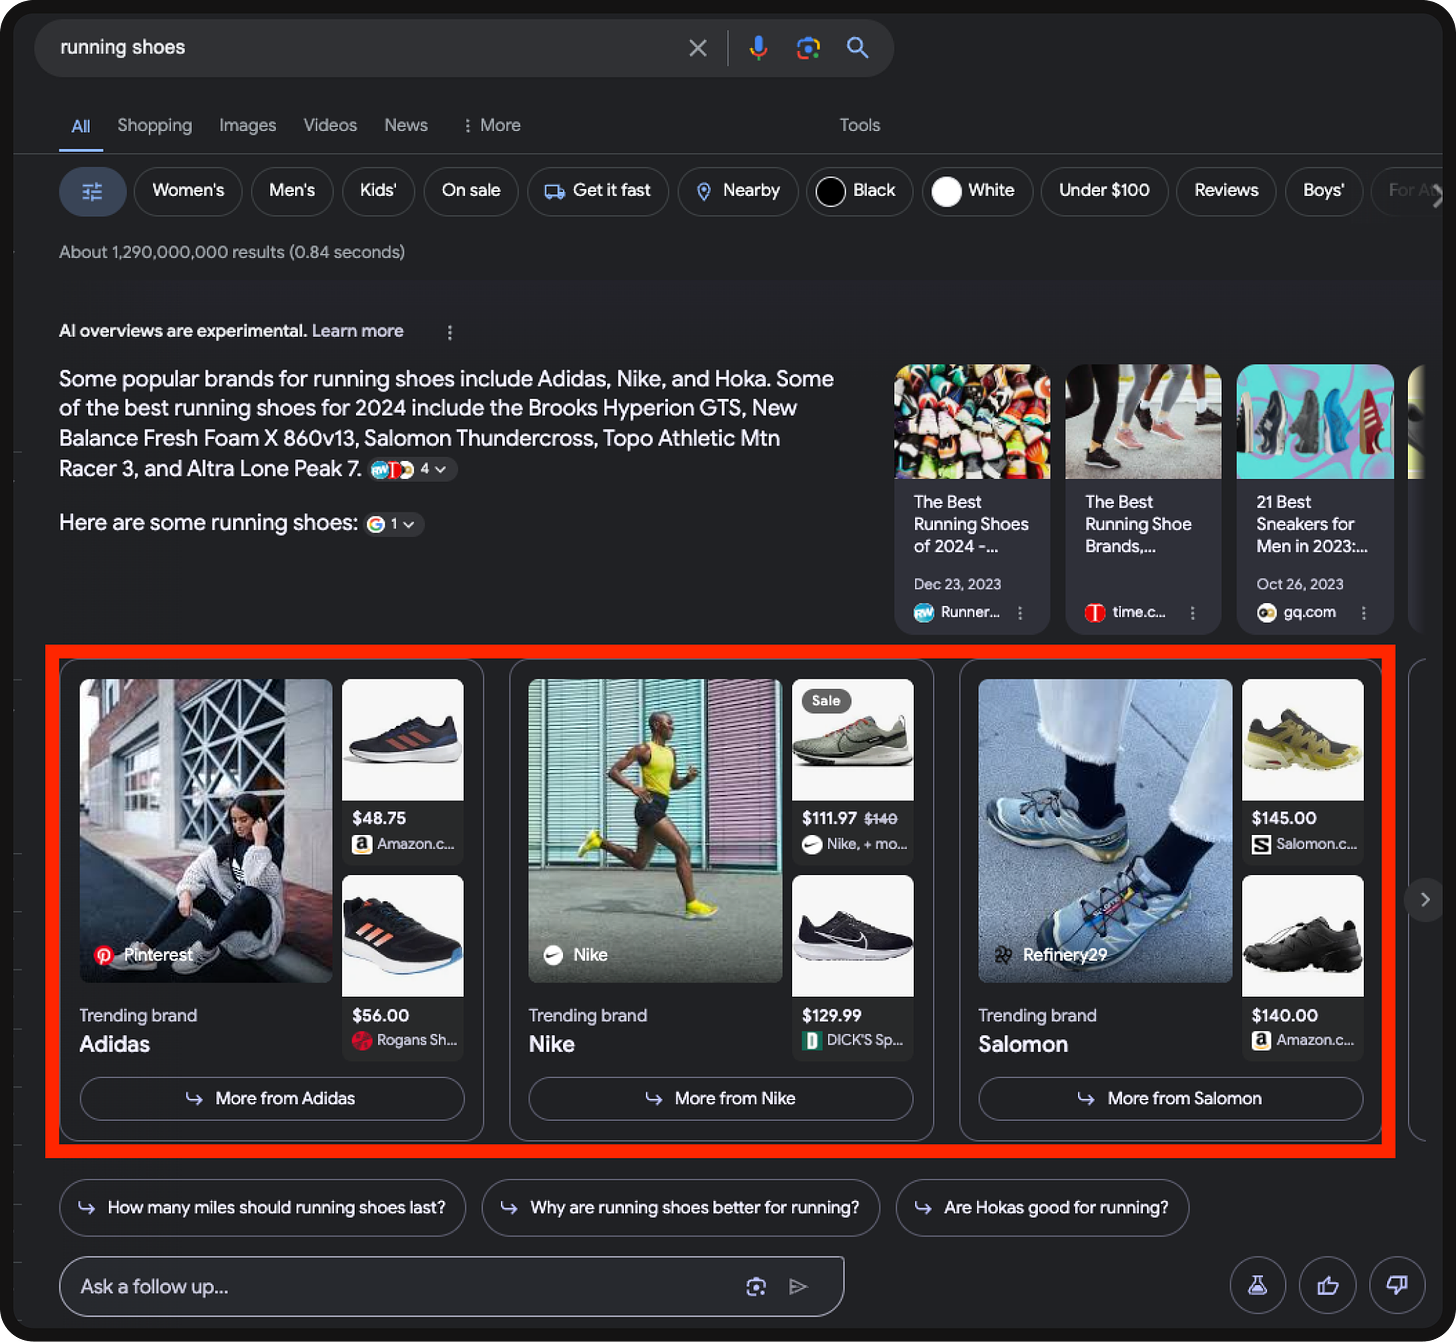Toggle the Women's filter chip
Image resolution: width=1456 pixels, height=1342 pixels.
(188, 191)
